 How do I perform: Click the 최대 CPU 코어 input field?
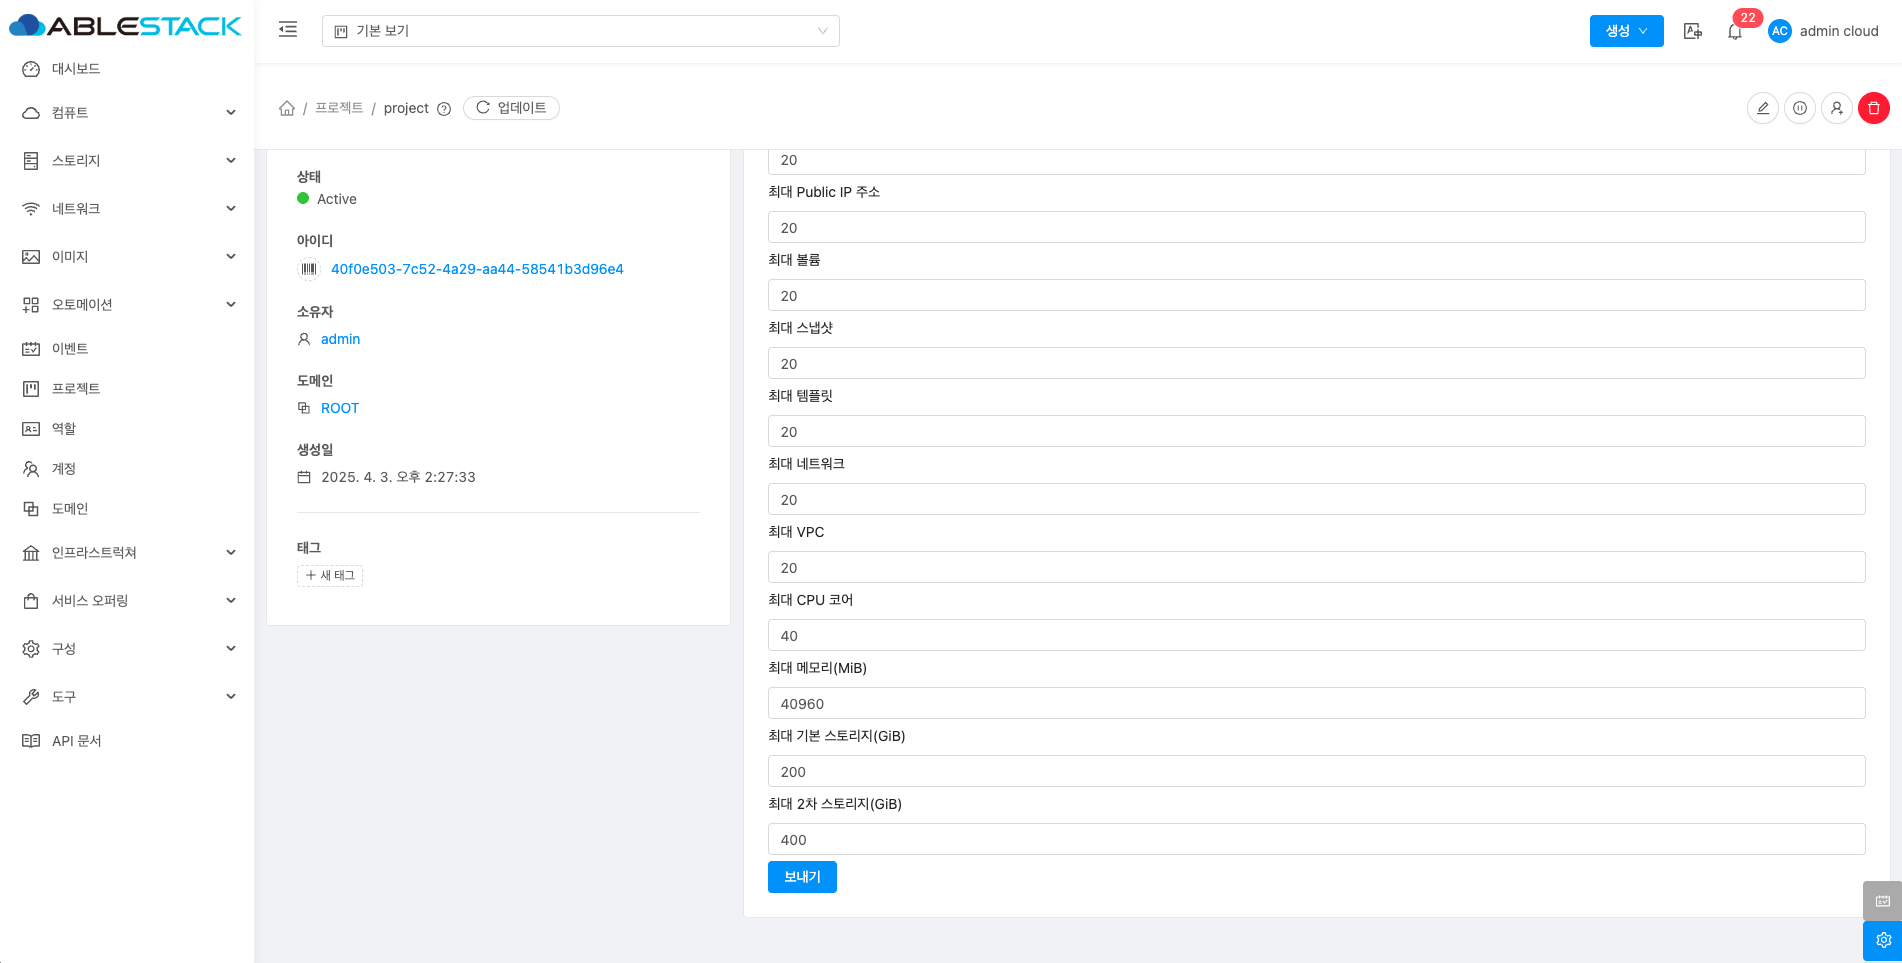pyautogui.click(x=1316, y=636)
